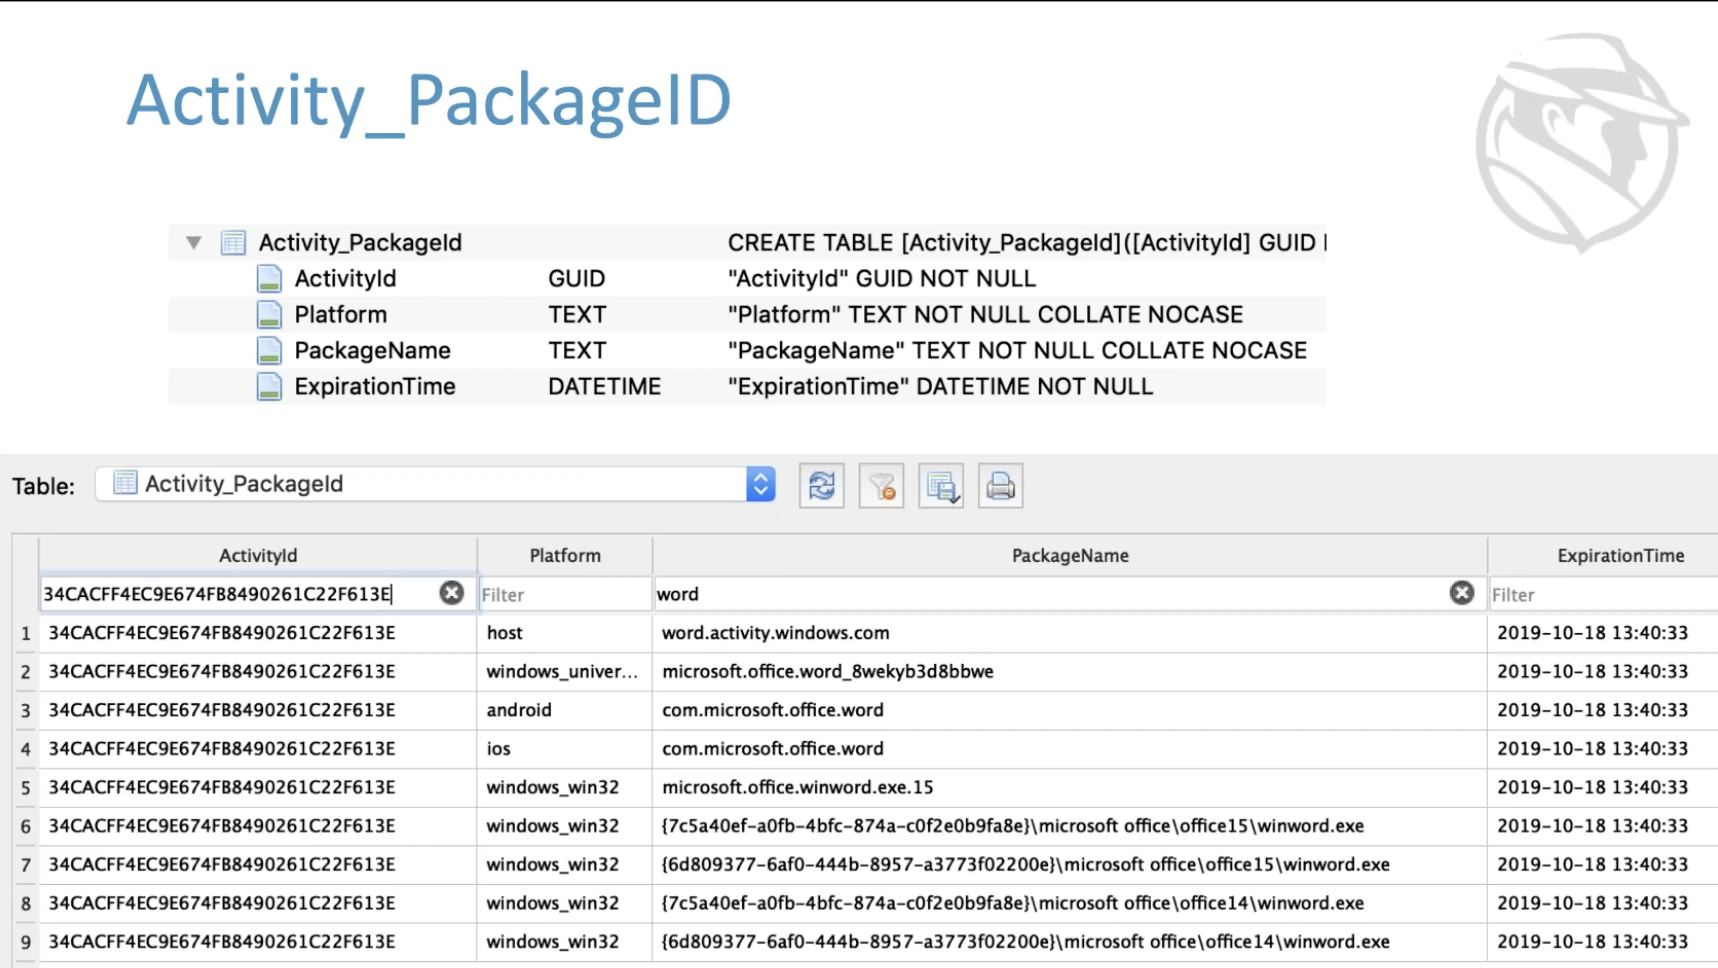Collapse the Activity_PackageId tree node
This screenshot has height=968, width=1718.
click(194, 243)
